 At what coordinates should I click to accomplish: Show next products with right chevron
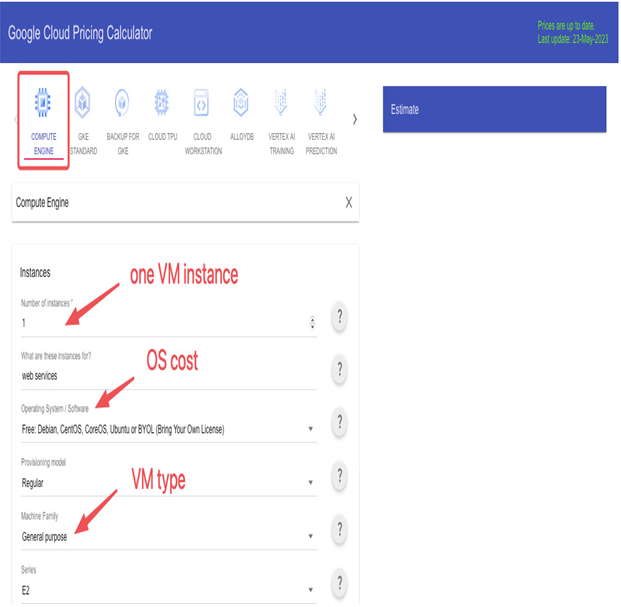355,119
